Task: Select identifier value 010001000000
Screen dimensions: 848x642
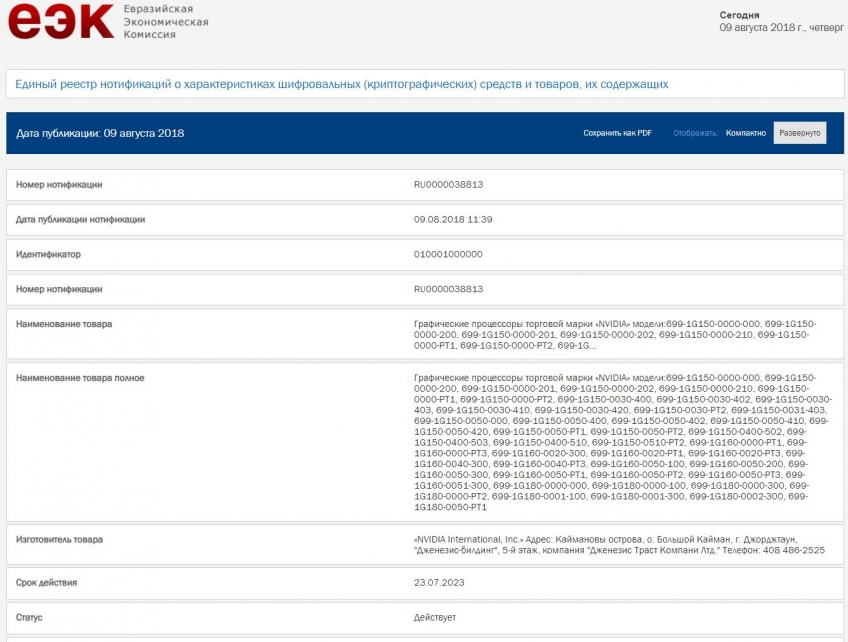Action: (x=448, y=254)
